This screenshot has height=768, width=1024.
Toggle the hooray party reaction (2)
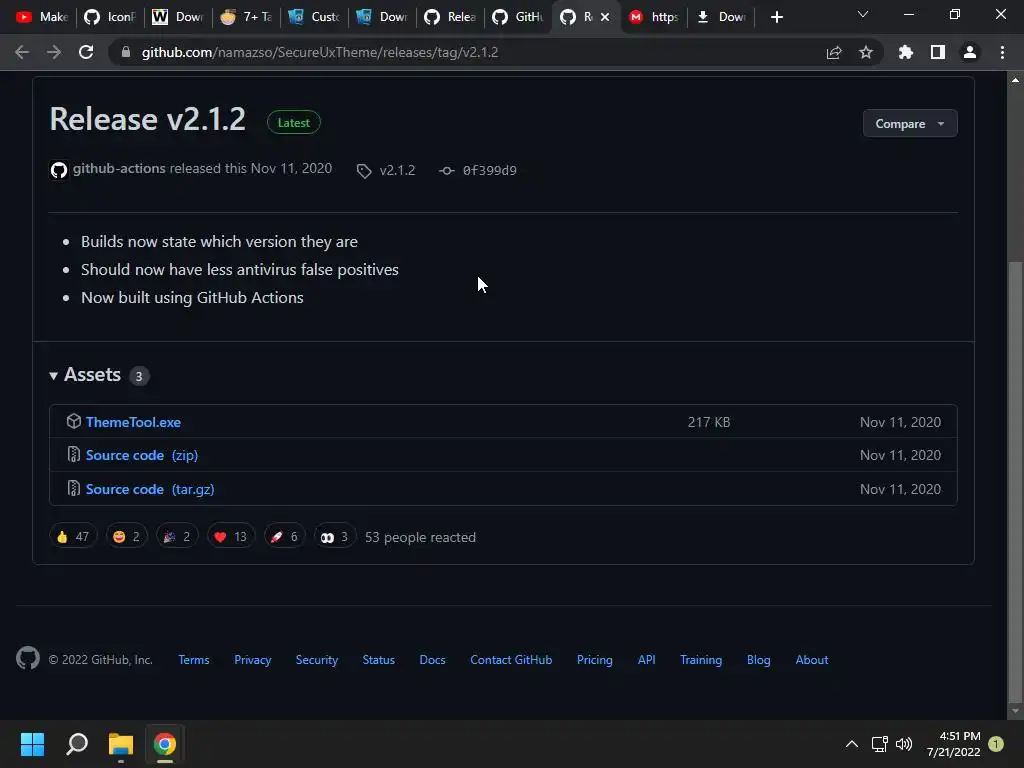177,536
